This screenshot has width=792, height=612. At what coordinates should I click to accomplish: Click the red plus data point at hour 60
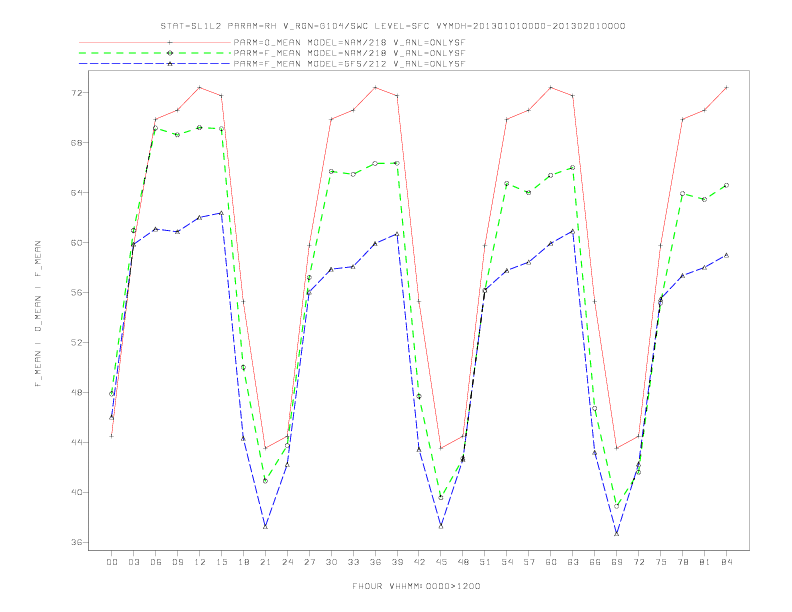click(x=551, y=87)
